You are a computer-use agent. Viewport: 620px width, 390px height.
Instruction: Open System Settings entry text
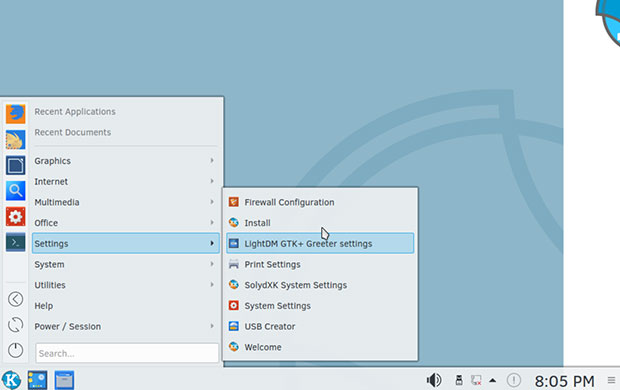click(x=277, y=306)
